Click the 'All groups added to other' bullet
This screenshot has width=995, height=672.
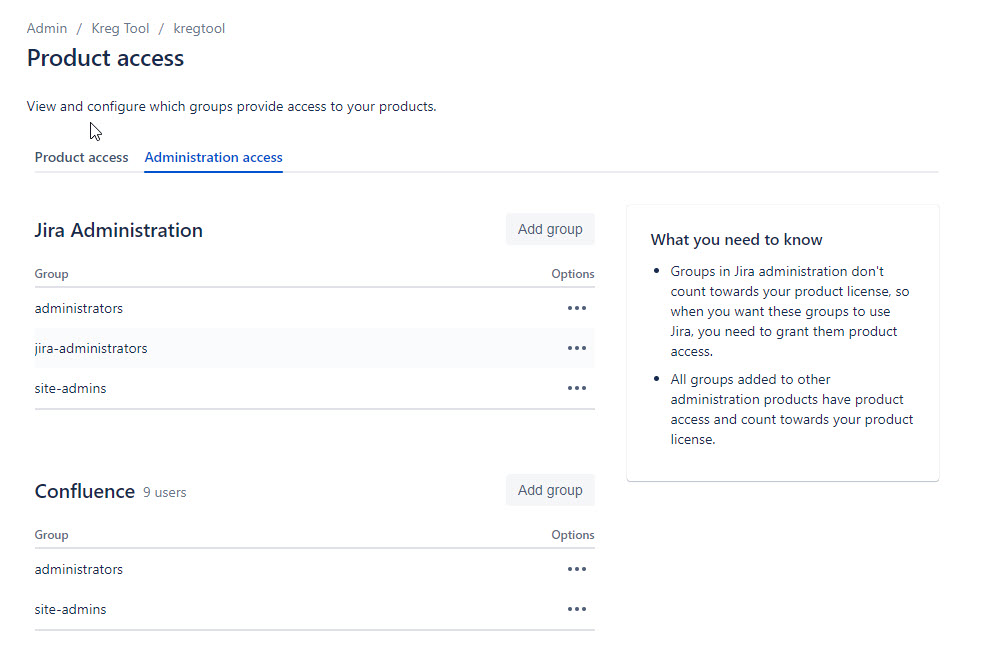point(791,409)
